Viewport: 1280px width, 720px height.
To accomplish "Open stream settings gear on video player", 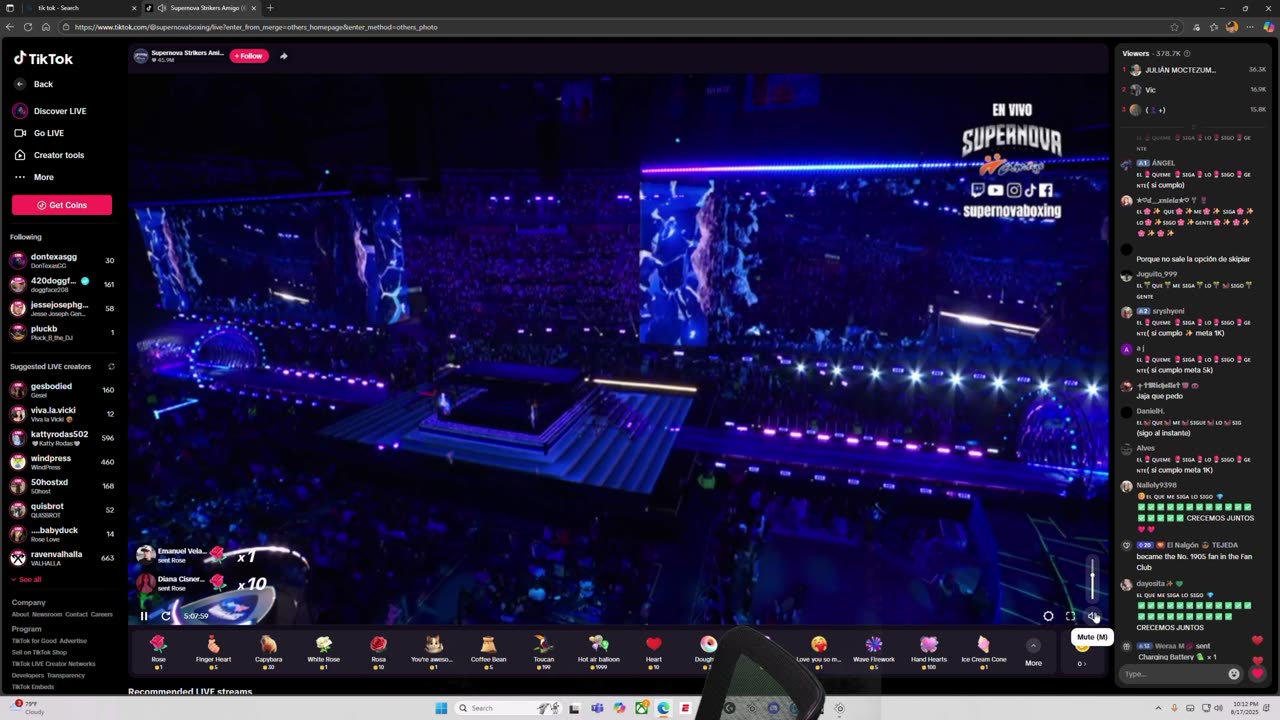I will (1048, 616).
